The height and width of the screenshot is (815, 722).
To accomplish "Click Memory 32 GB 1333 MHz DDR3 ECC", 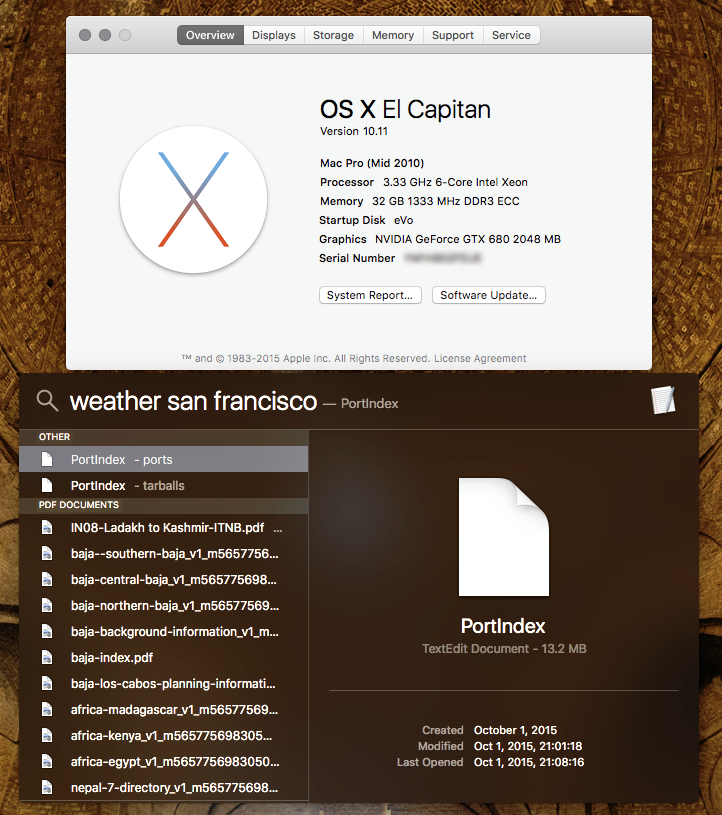I will click(419, 202).
